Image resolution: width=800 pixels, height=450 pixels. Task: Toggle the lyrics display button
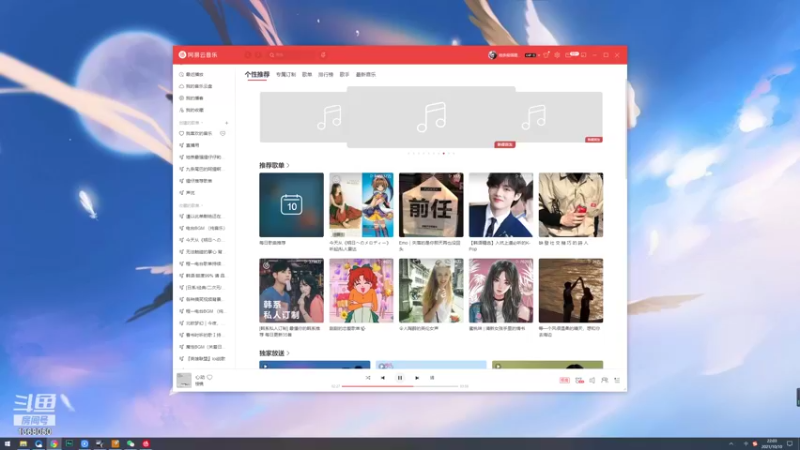point(432,378)
